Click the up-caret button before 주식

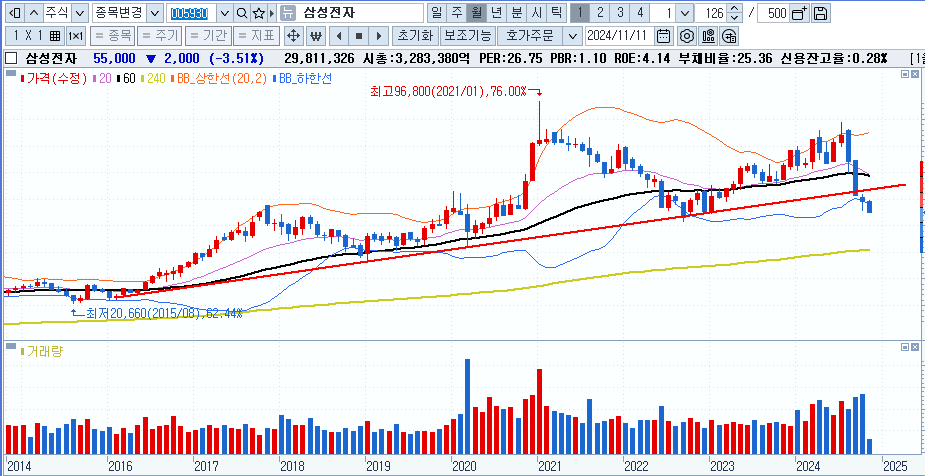(x=34, y=13)
